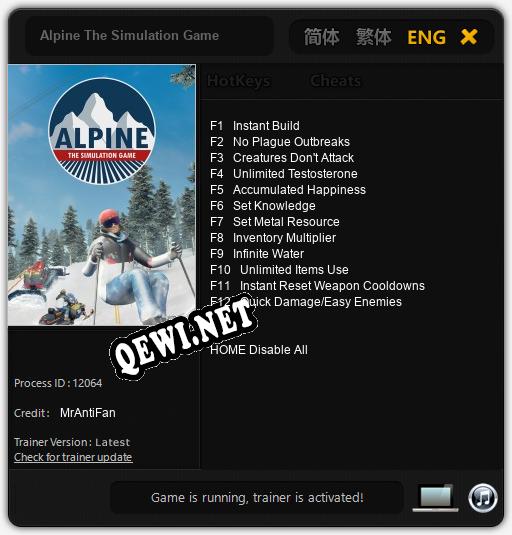Switch language to Traditional Chinese 繁体

coord(374,37)
